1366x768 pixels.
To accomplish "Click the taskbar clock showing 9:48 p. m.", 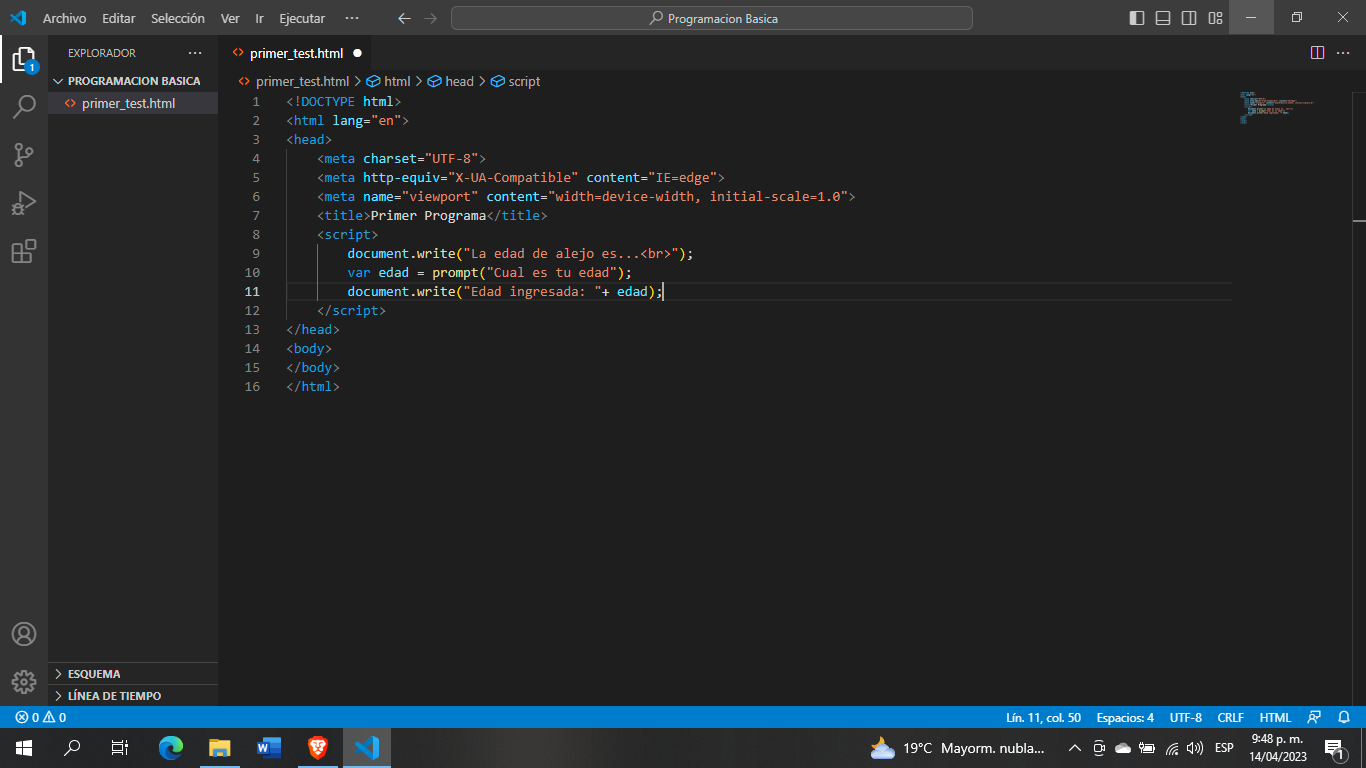I will coord(1278,748).
